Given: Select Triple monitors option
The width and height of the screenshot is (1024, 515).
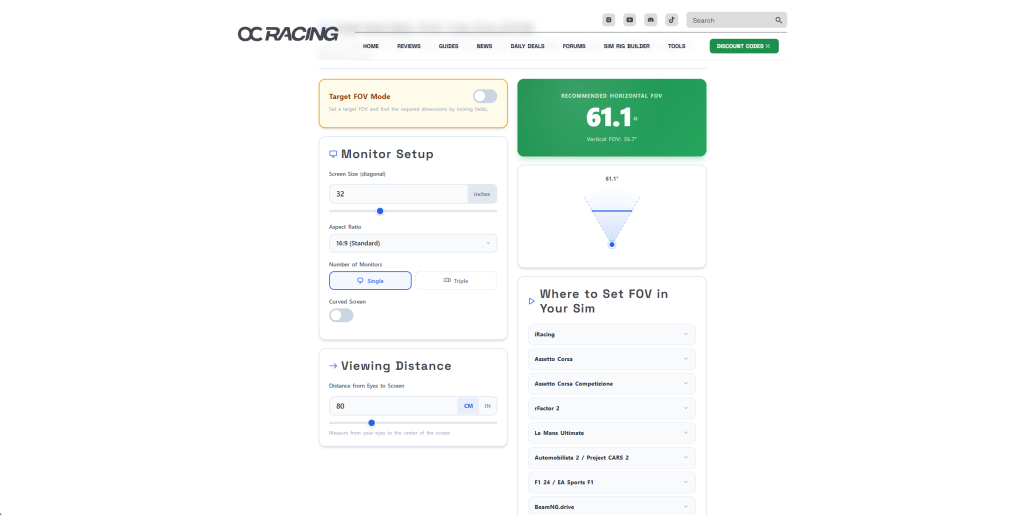Looking at the screenshot, I should pos(455,281).
